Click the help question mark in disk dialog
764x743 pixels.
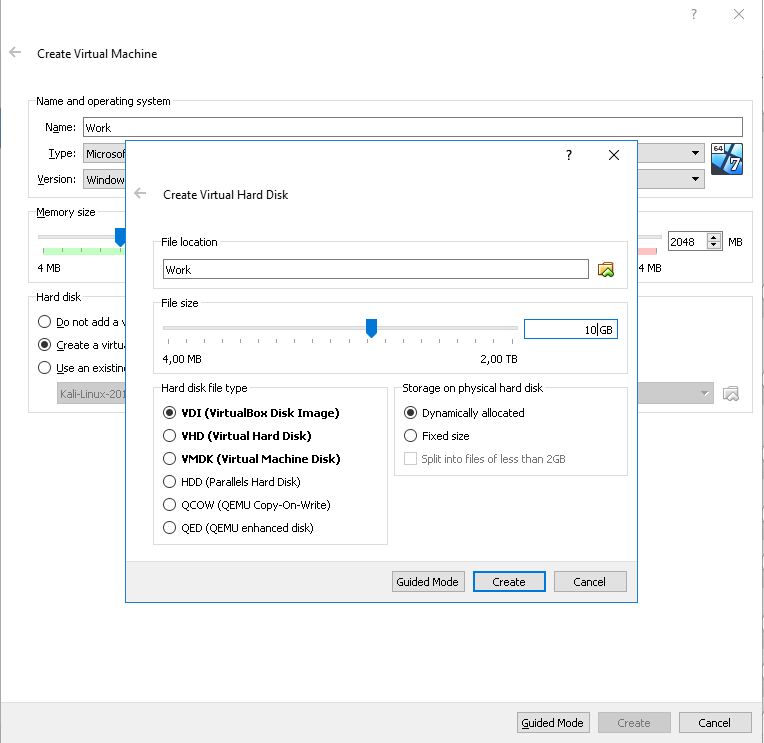[569, 155]
